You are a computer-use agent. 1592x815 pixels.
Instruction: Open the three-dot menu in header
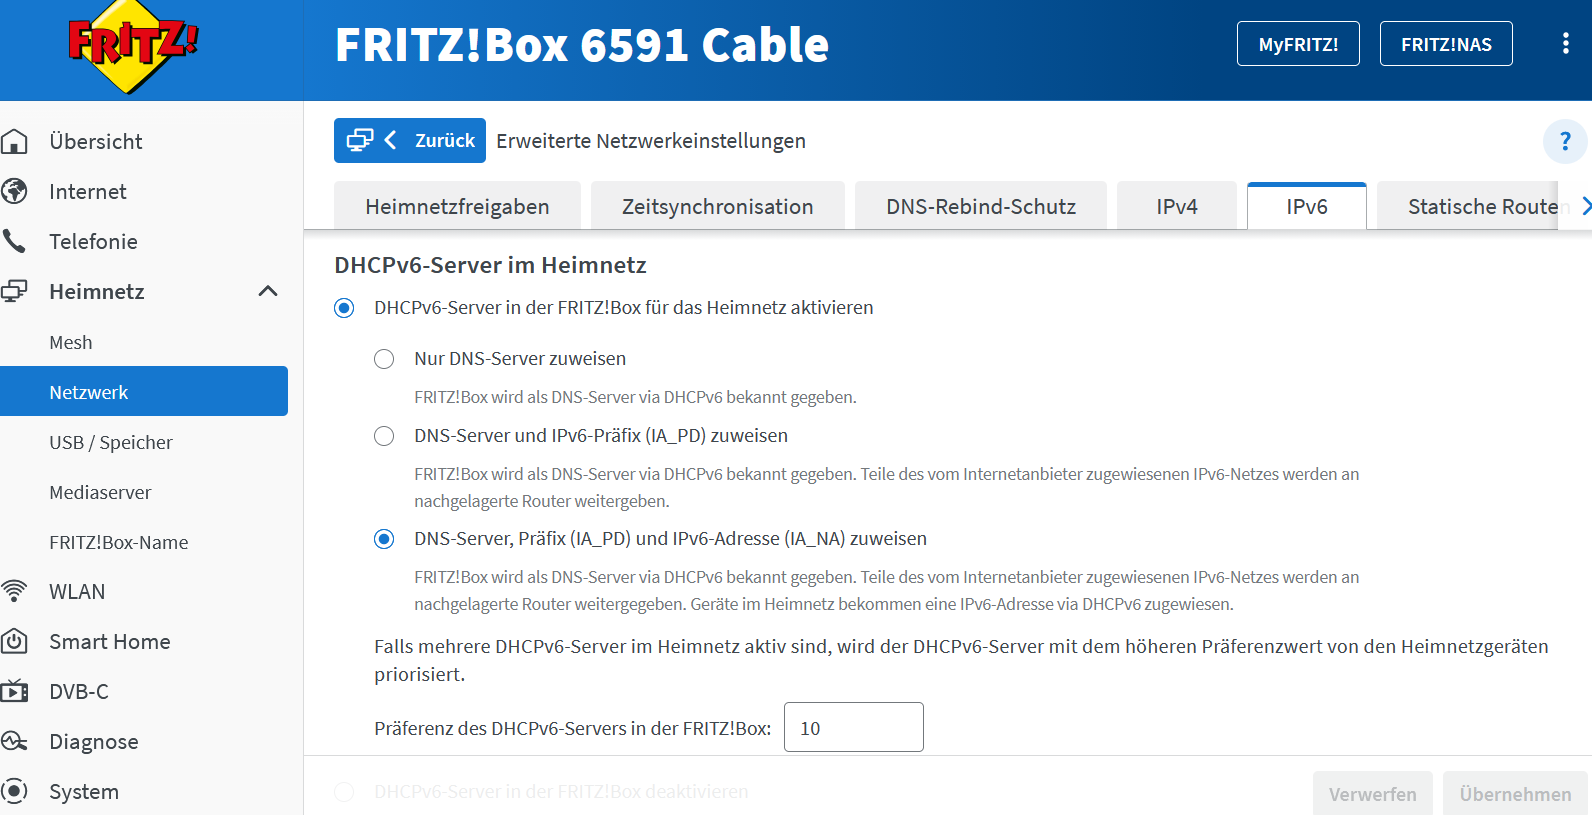(x=1565, y=44)
